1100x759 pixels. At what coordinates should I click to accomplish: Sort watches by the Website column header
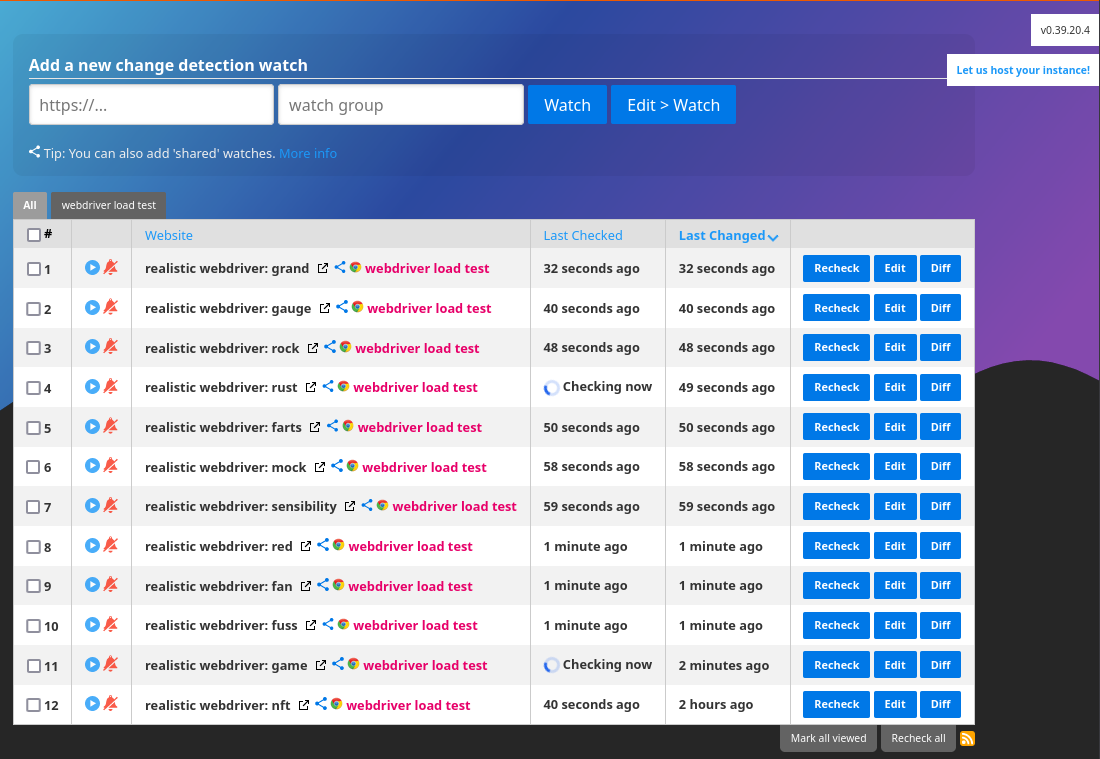[168, 234]
